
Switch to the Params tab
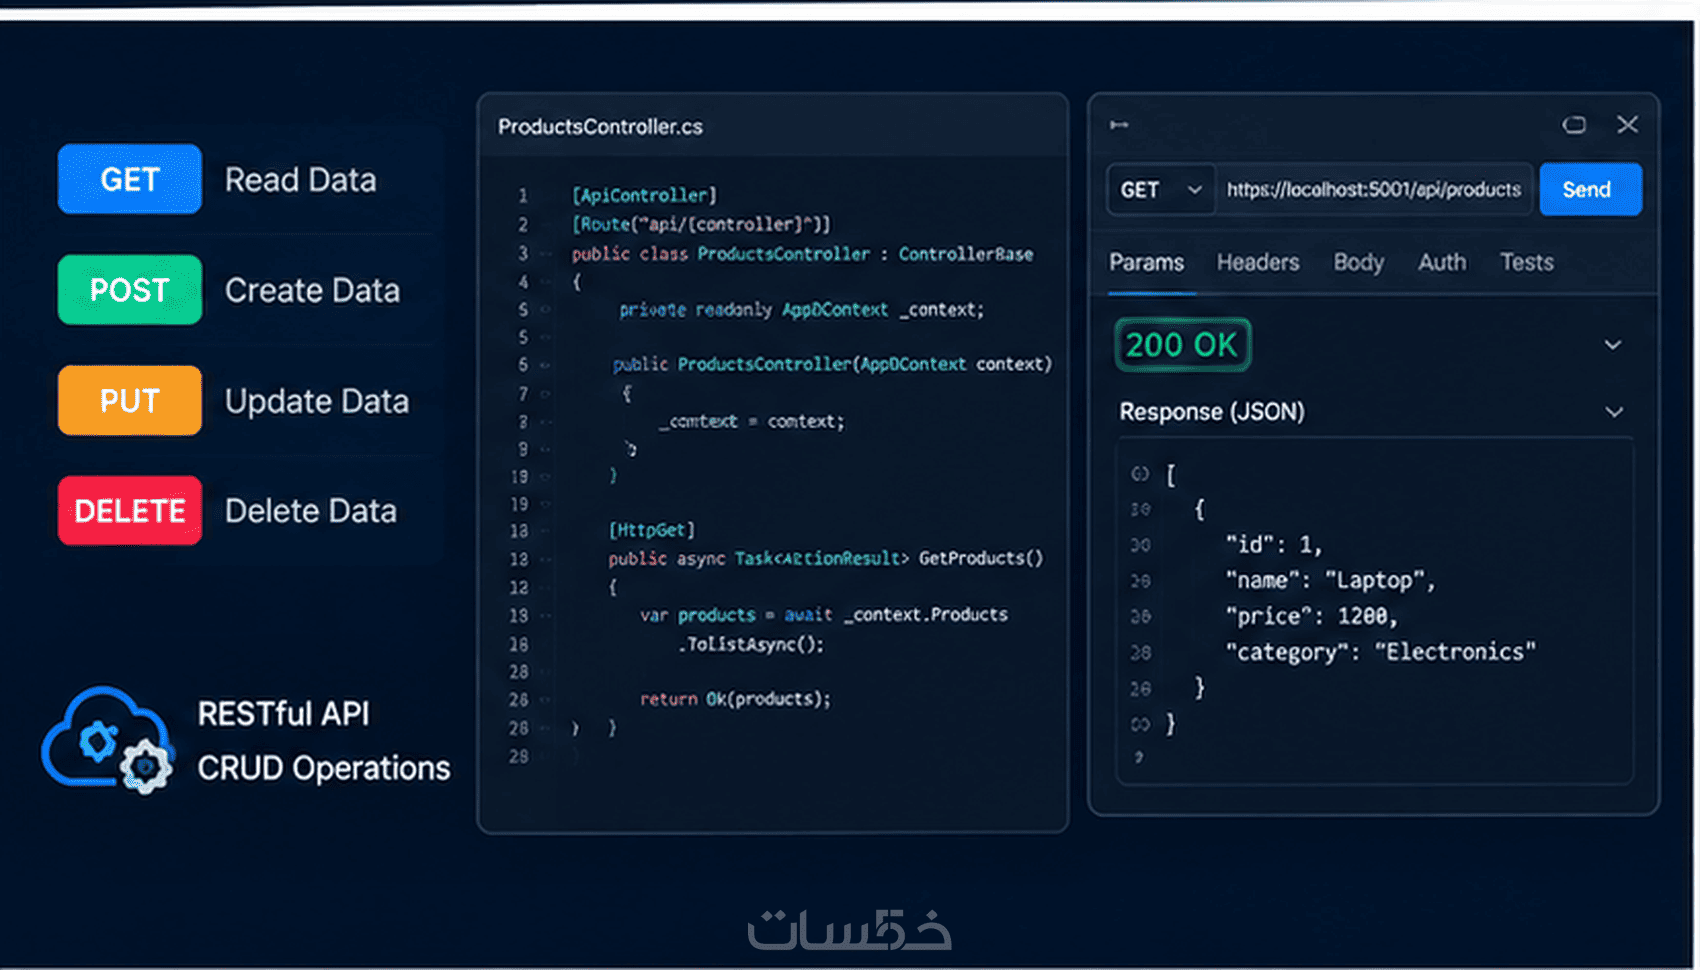[x=1146, y=262]
